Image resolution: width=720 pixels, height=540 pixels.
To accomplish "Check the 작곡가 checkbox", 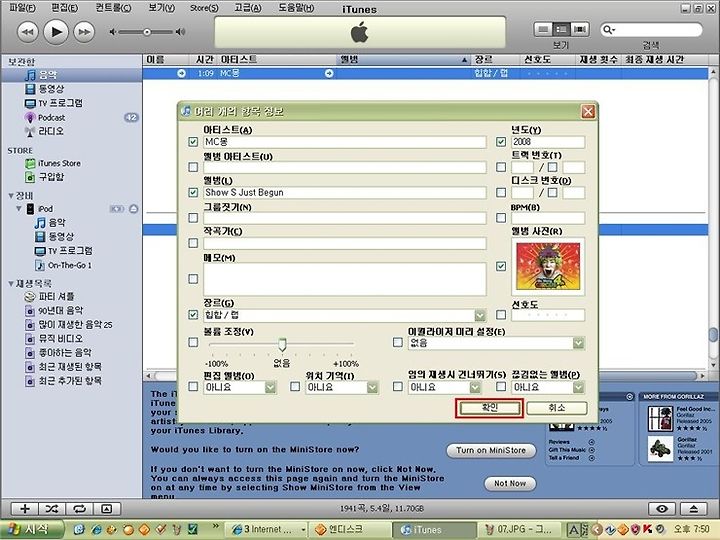I will coord(193,243).
